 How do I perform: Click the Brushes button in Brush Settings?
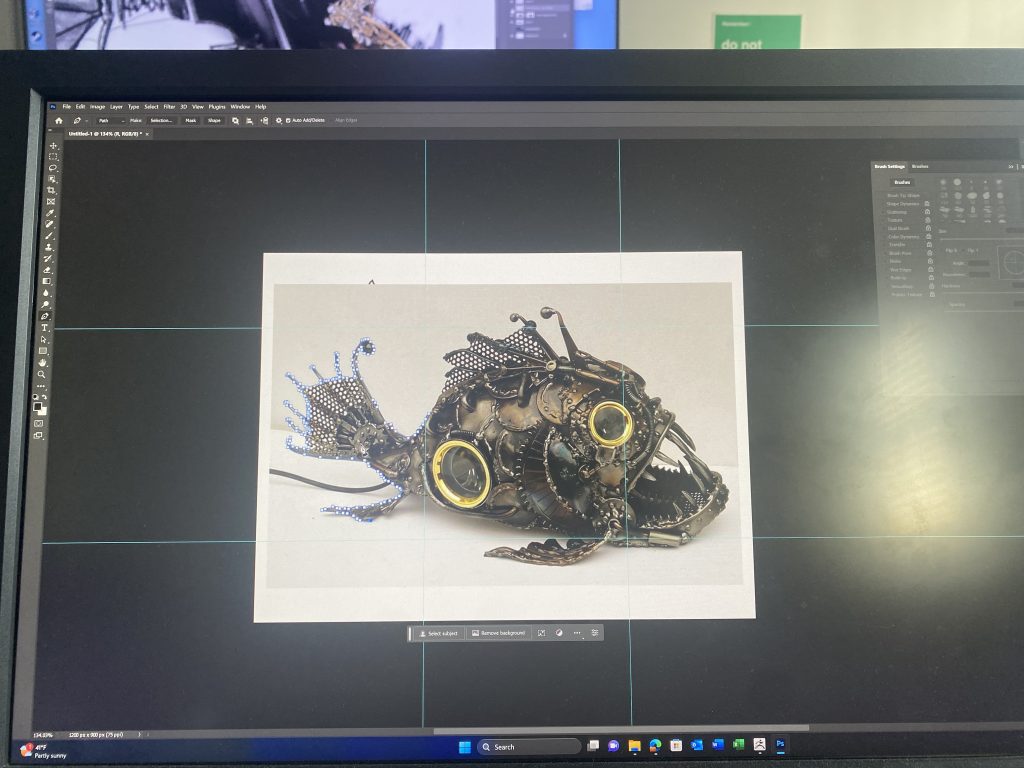[902, 183]
